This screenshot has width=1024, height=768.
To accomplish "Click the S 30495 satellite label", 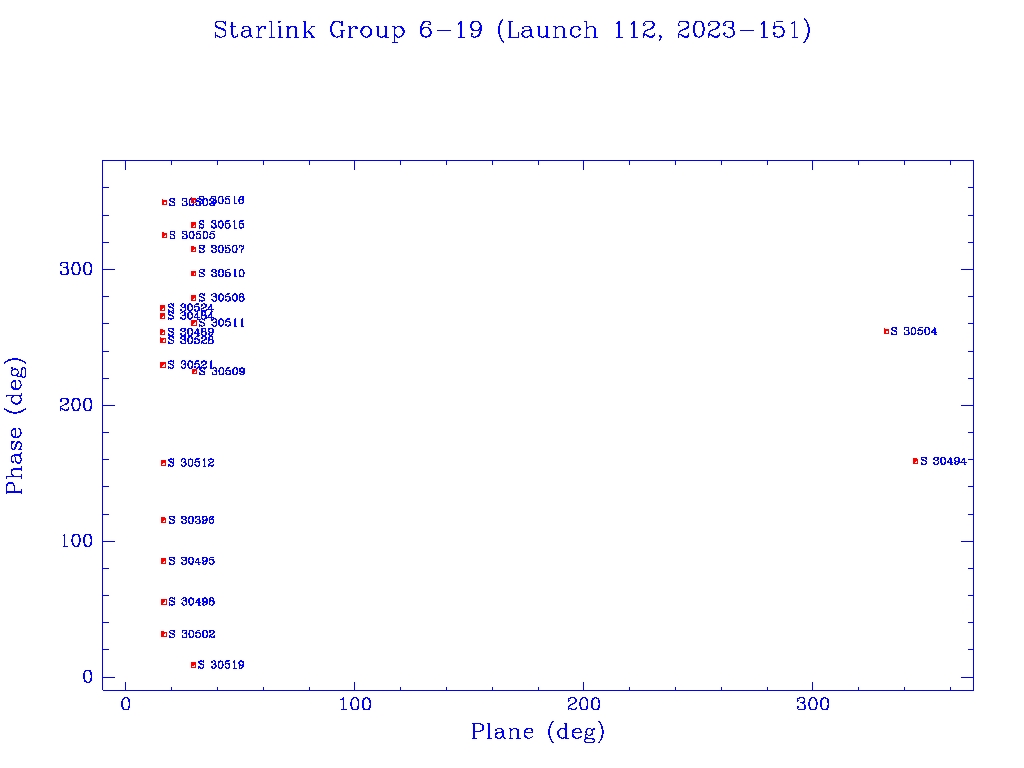I will click(x=191, y=561).
